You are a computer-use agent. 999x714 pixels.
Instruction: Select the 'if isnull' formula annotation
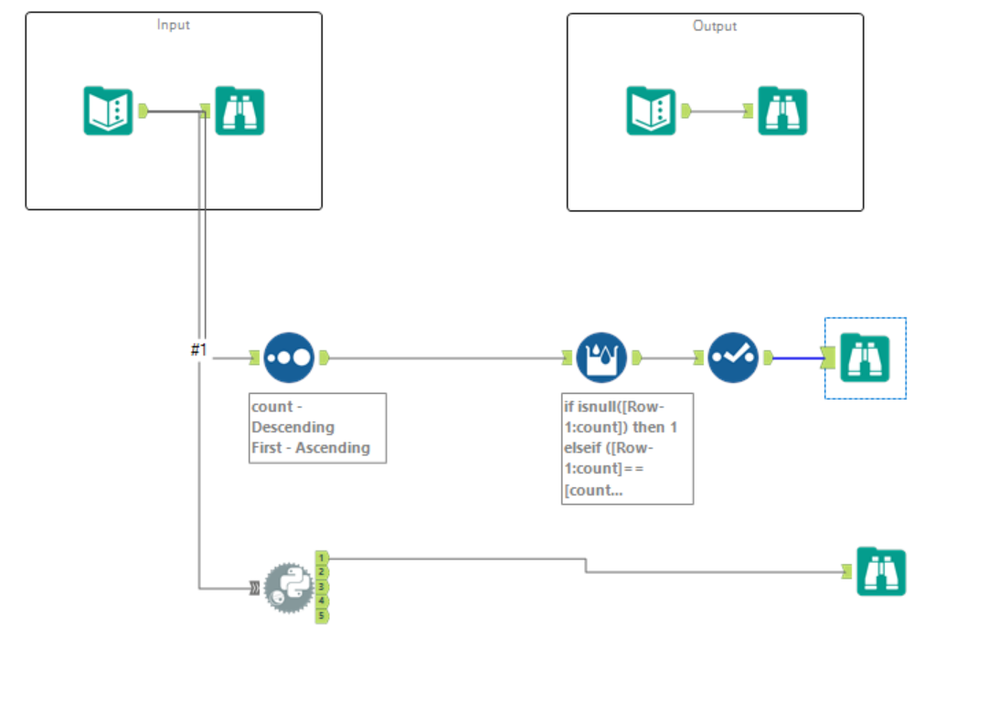[x=628, y=448]
